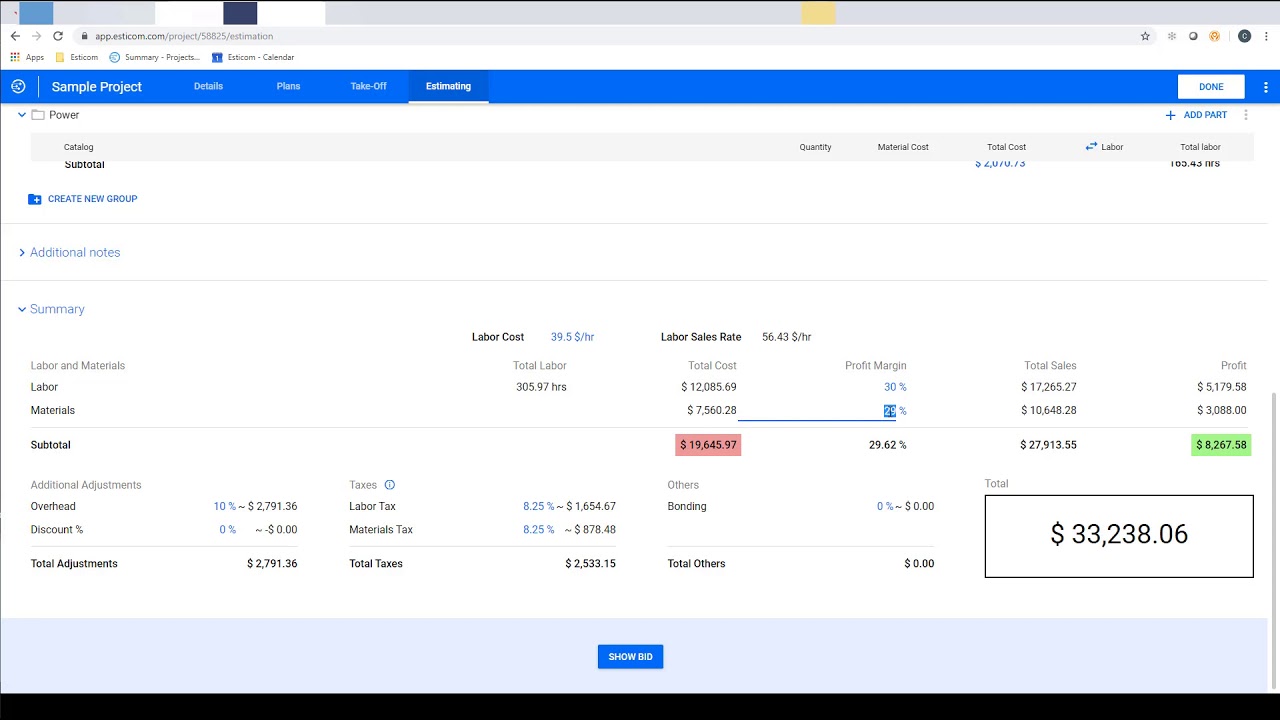Click the red subtotal cost $ 19,645.97
Viewport: 1280px width, 720px height.
[x=708, y=445]
